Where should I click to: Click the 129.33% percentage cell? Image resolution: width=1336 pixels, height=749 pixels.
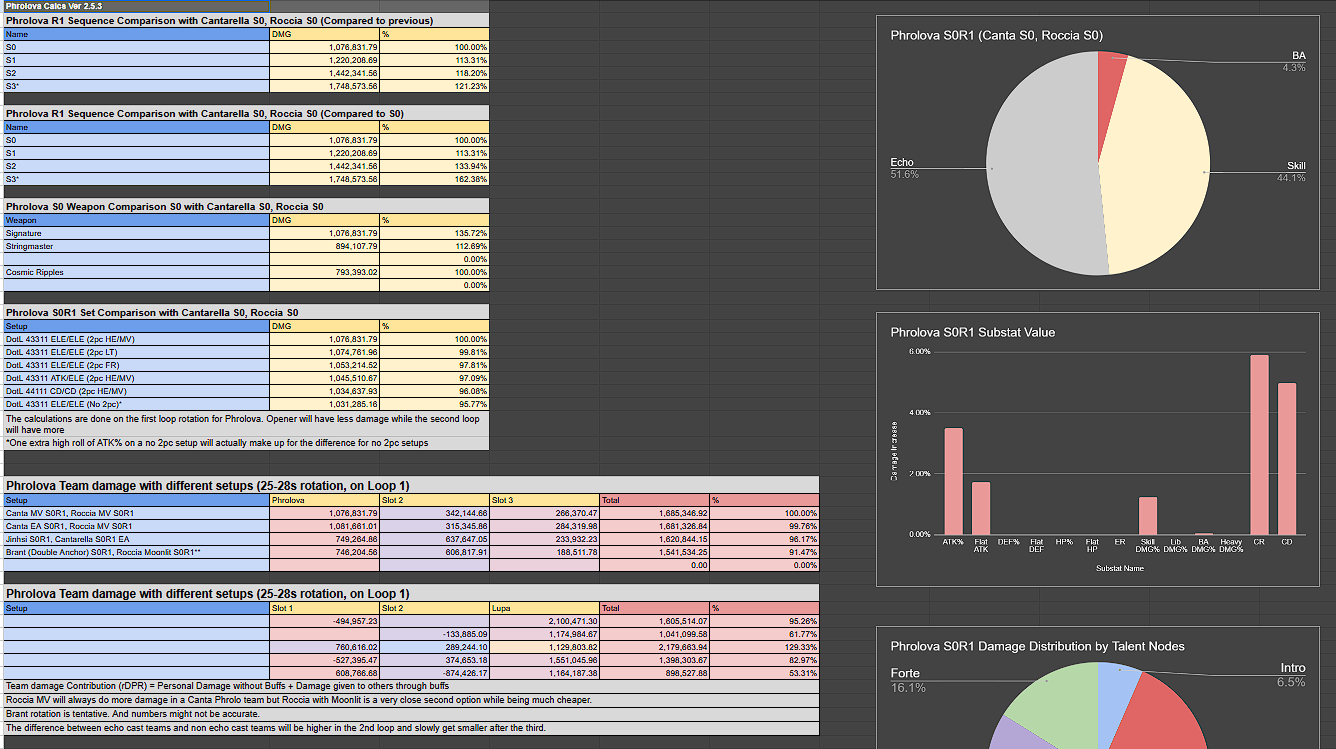(764, 647)
